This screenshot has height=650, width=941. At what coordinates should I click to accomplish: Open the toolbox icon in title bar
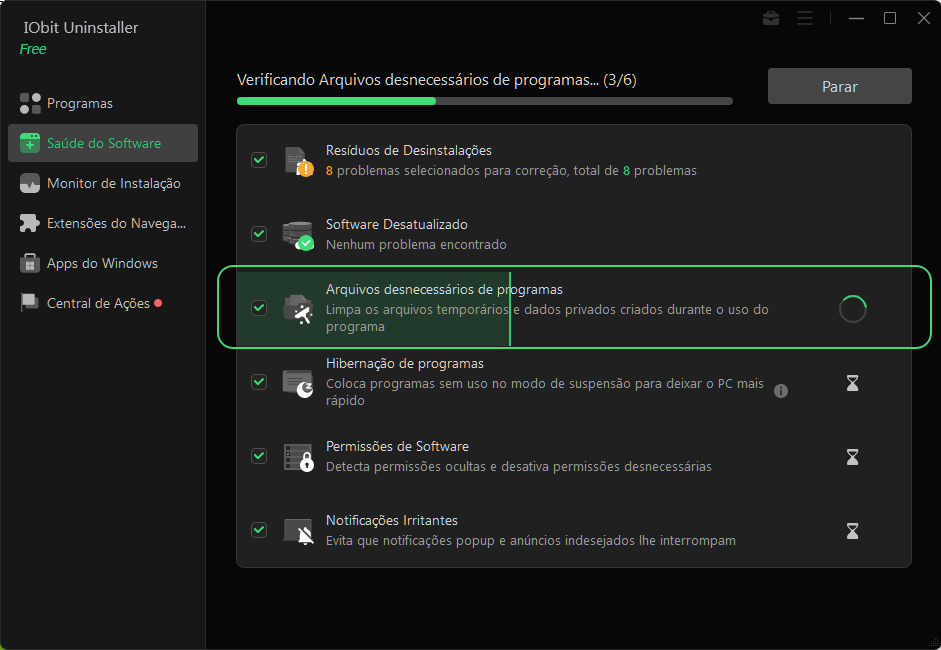coord(771,19)
